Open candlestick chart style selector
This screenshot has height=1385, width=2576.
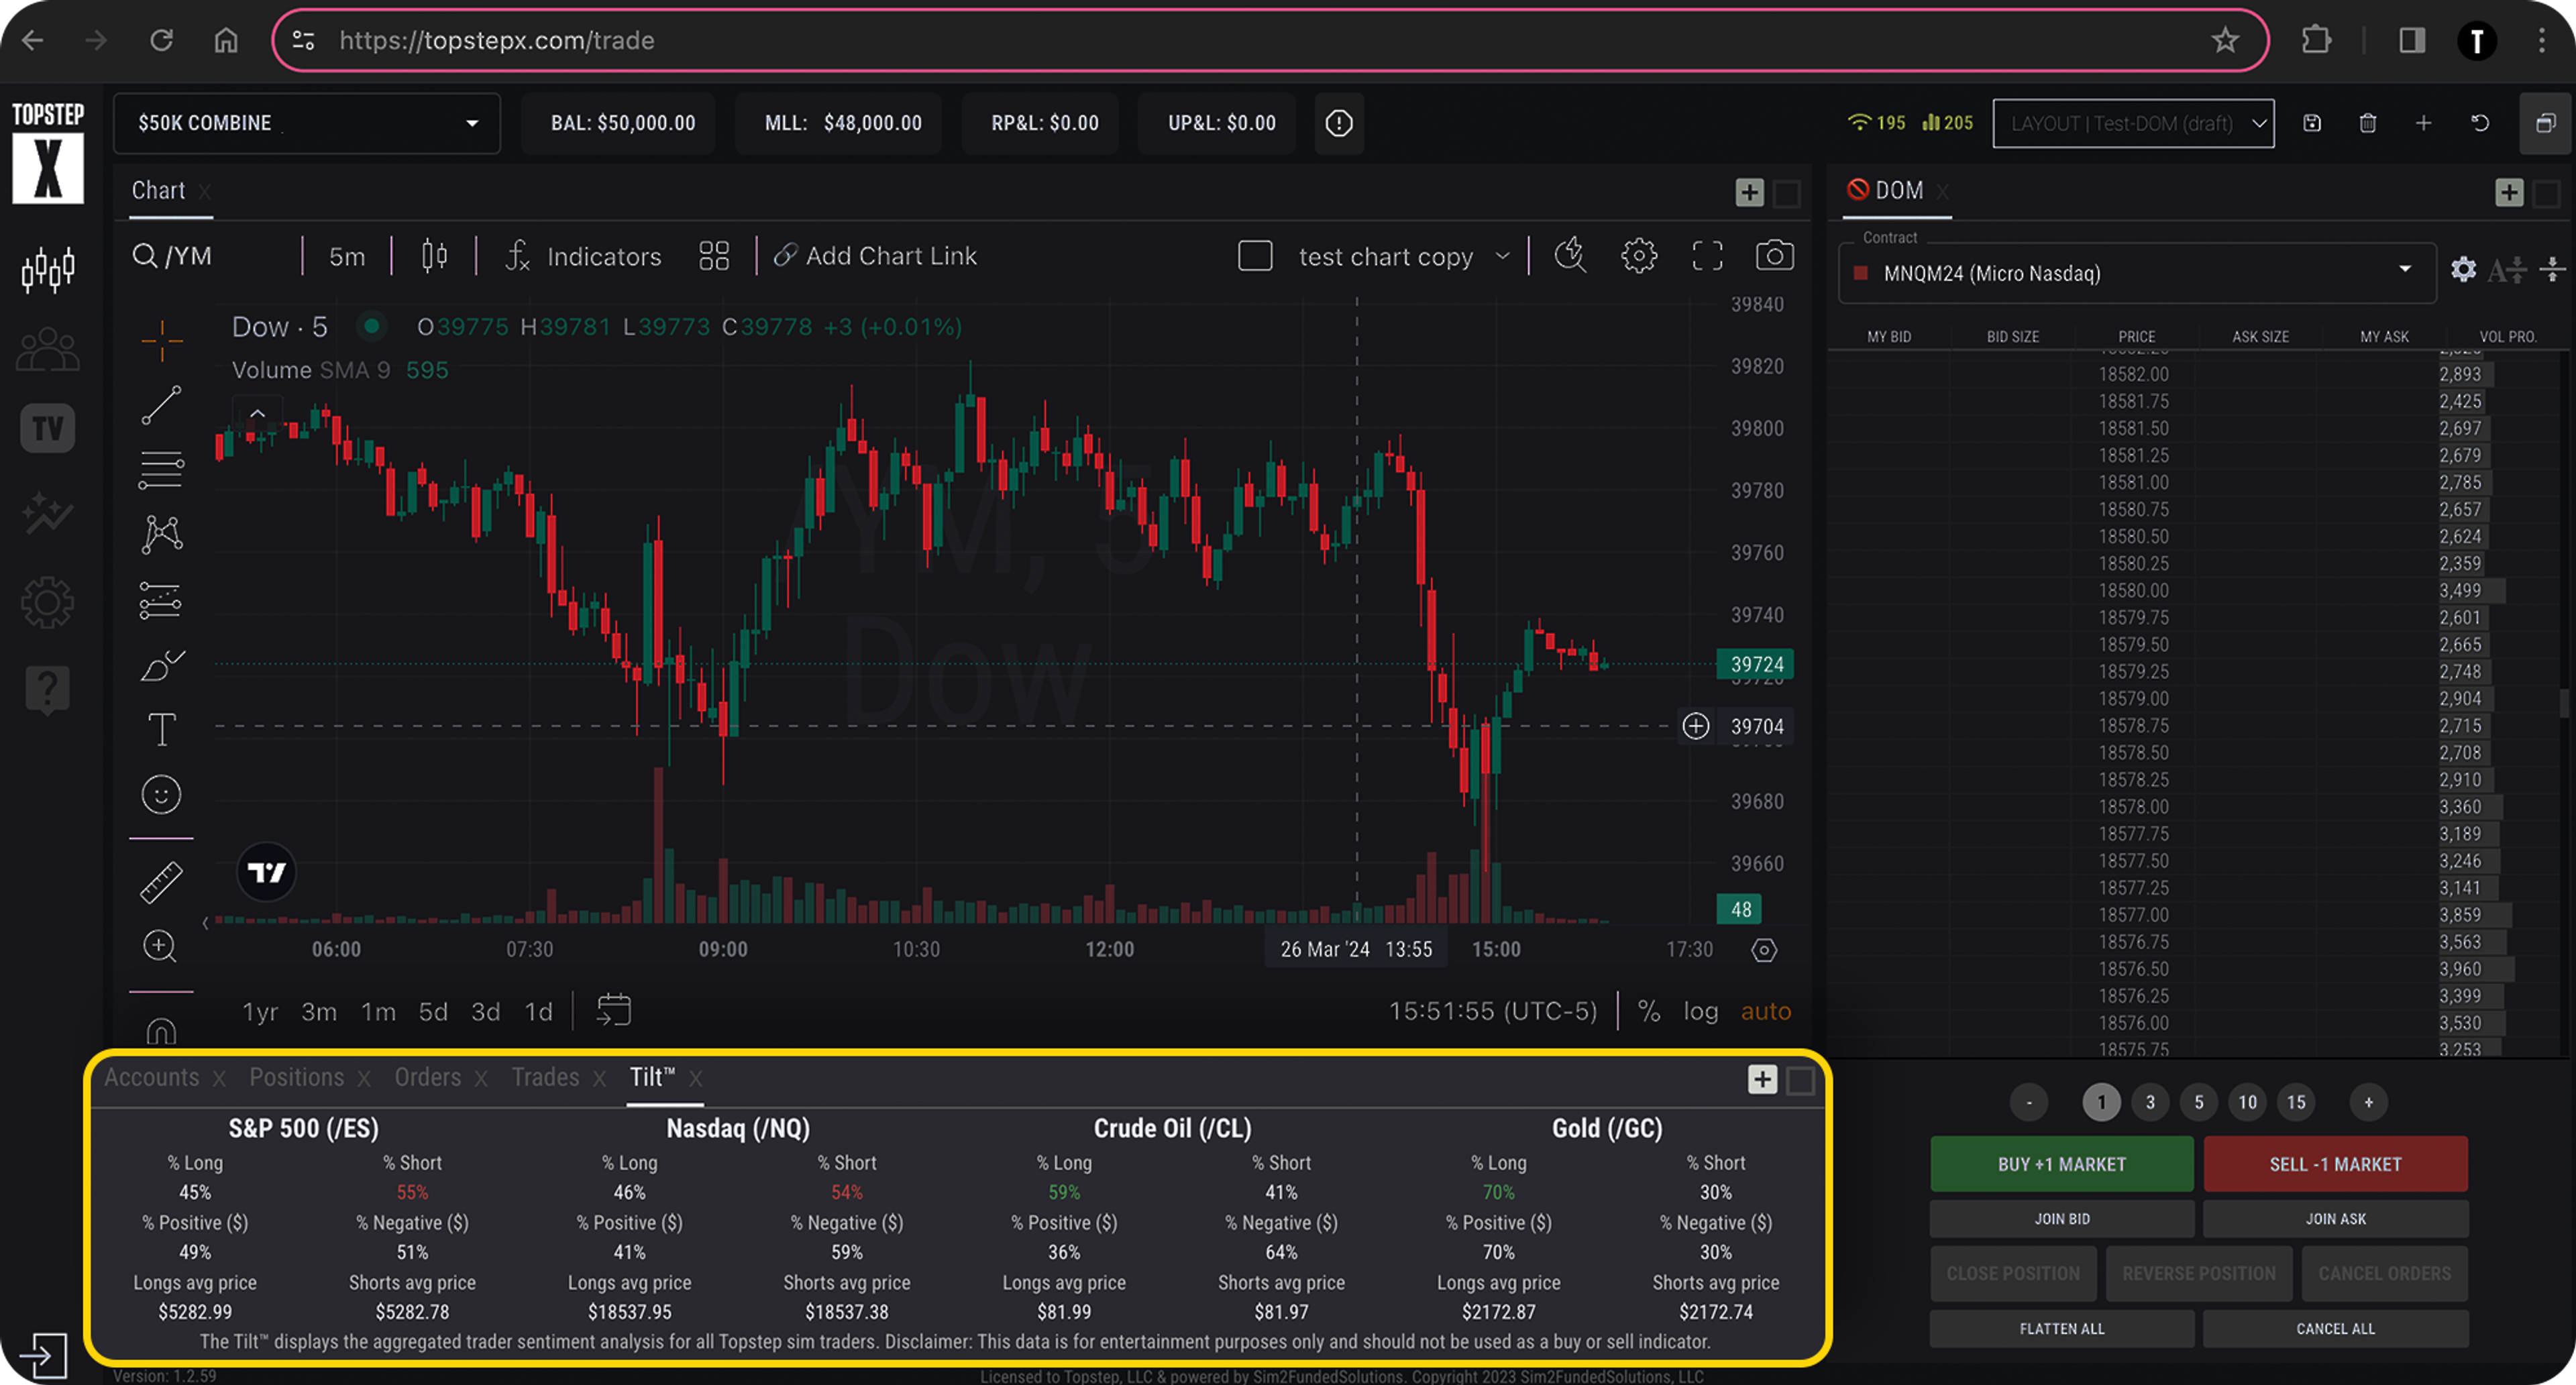coord(434,256)
